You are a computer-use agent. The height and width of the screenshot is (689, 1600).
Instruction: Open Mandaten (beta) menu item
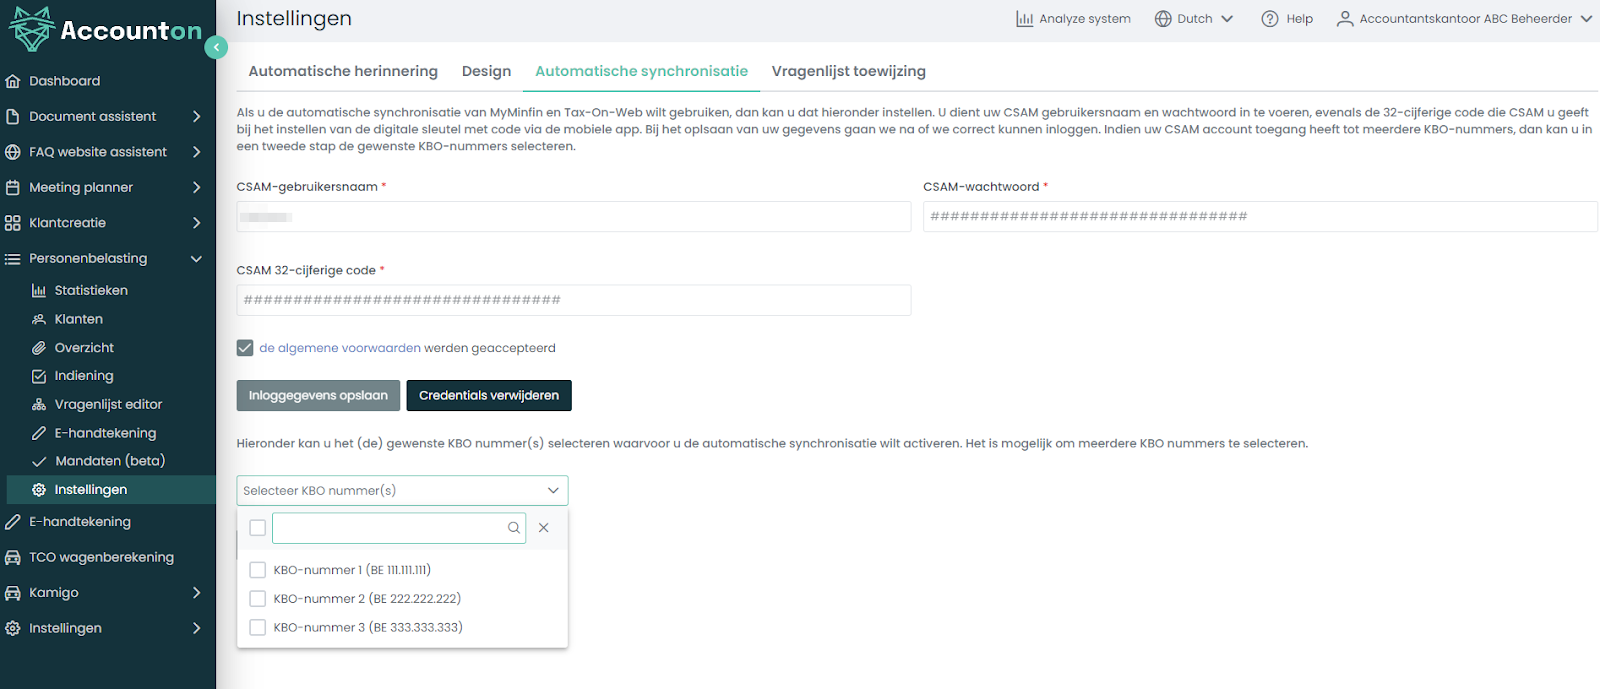pos(108,461)
